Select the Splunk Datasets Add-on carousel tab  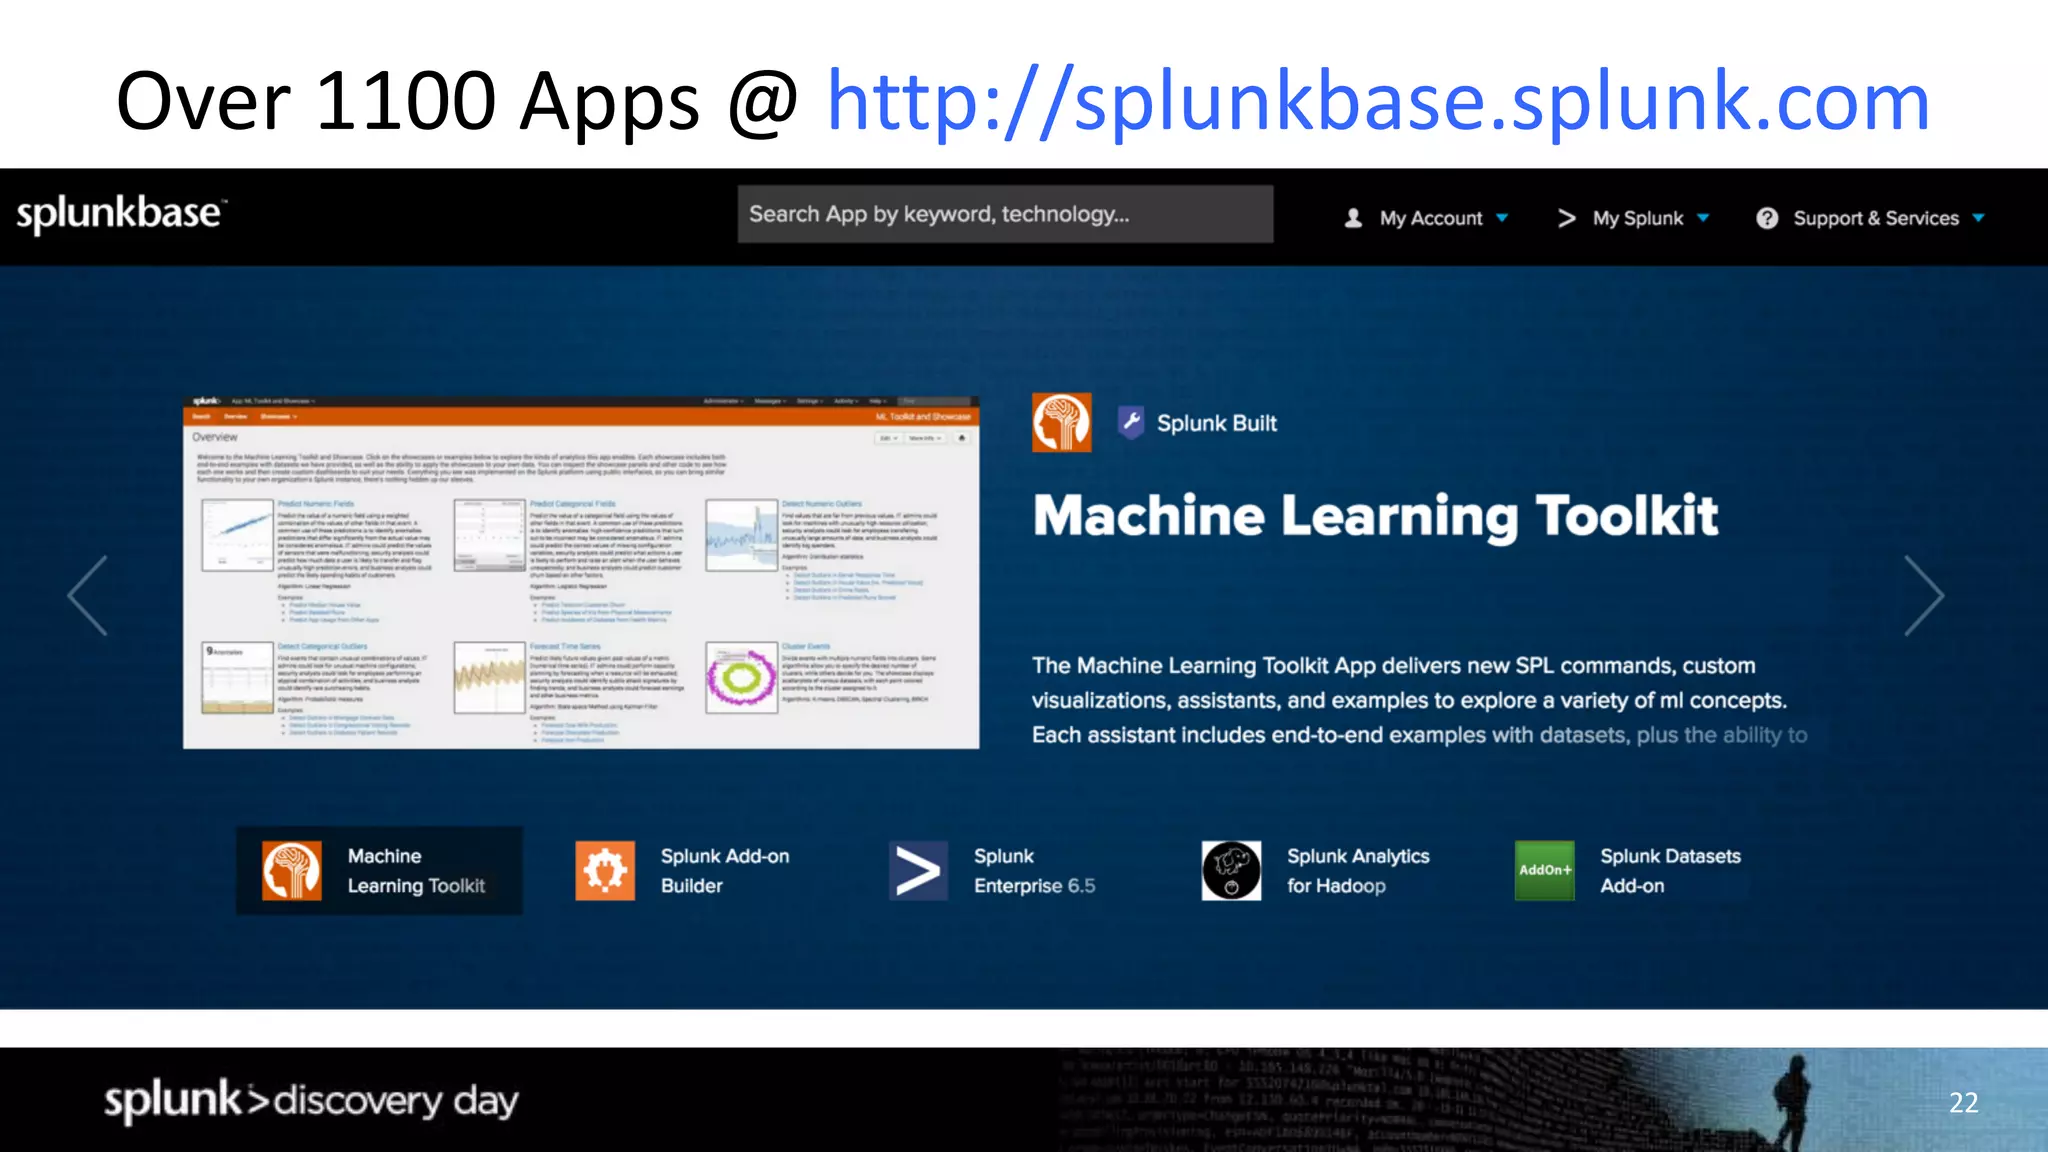point(1628,870)
